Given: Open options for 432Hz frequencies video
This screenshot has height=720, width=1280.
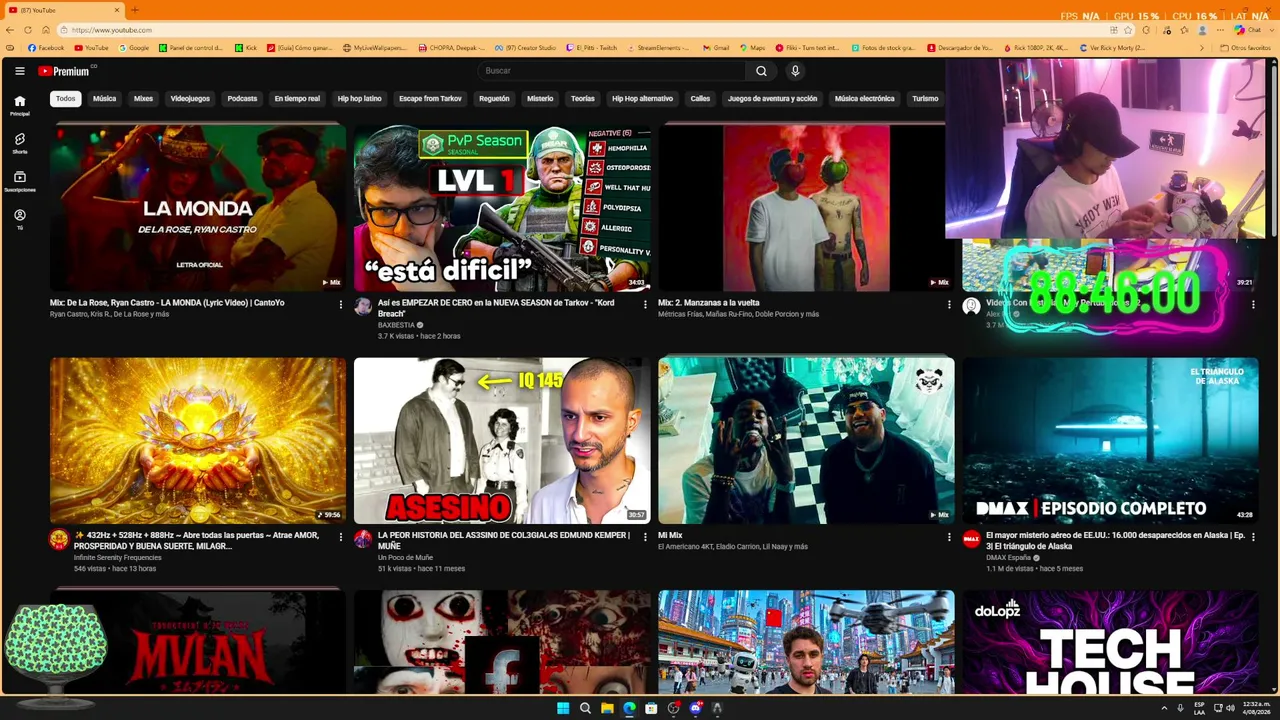Looking at the screenshot, I should tap(340, 537).
